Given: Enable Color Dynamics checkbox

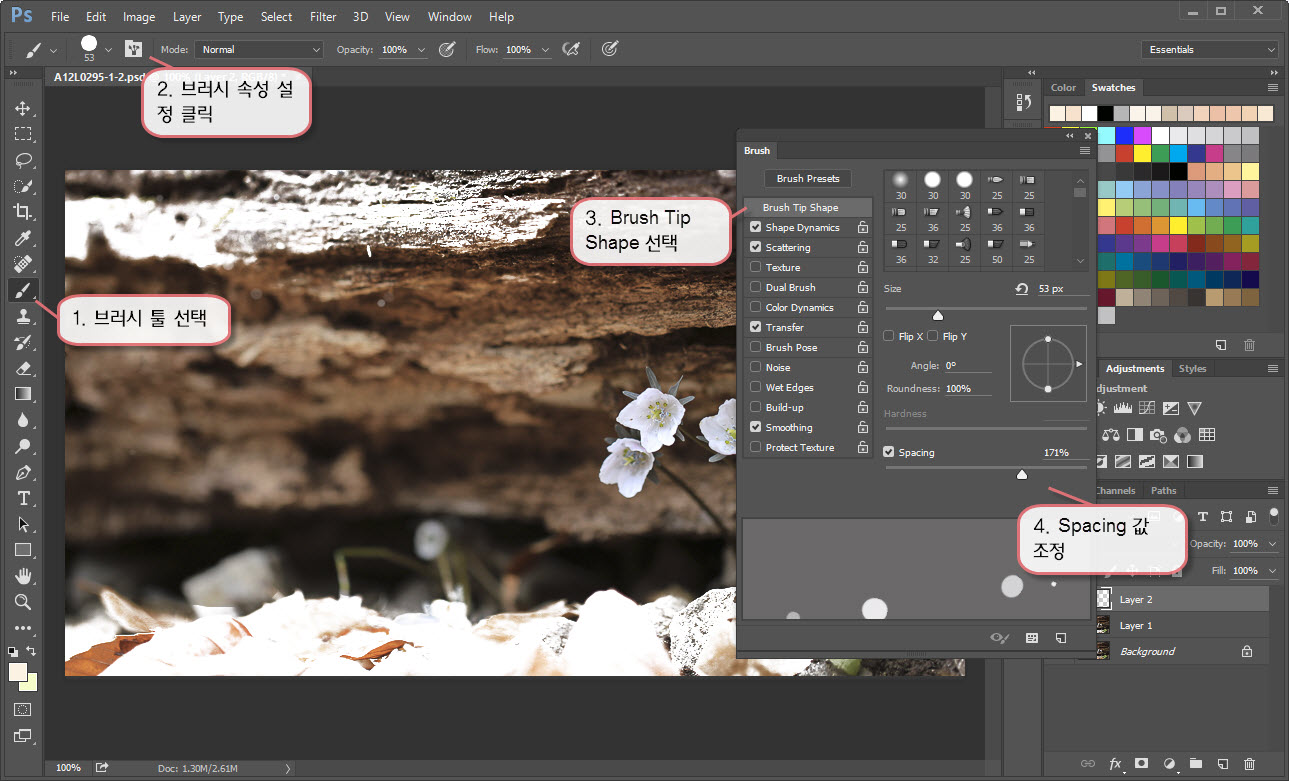Looking at the screenshot, I should click(x=756, y=307).
